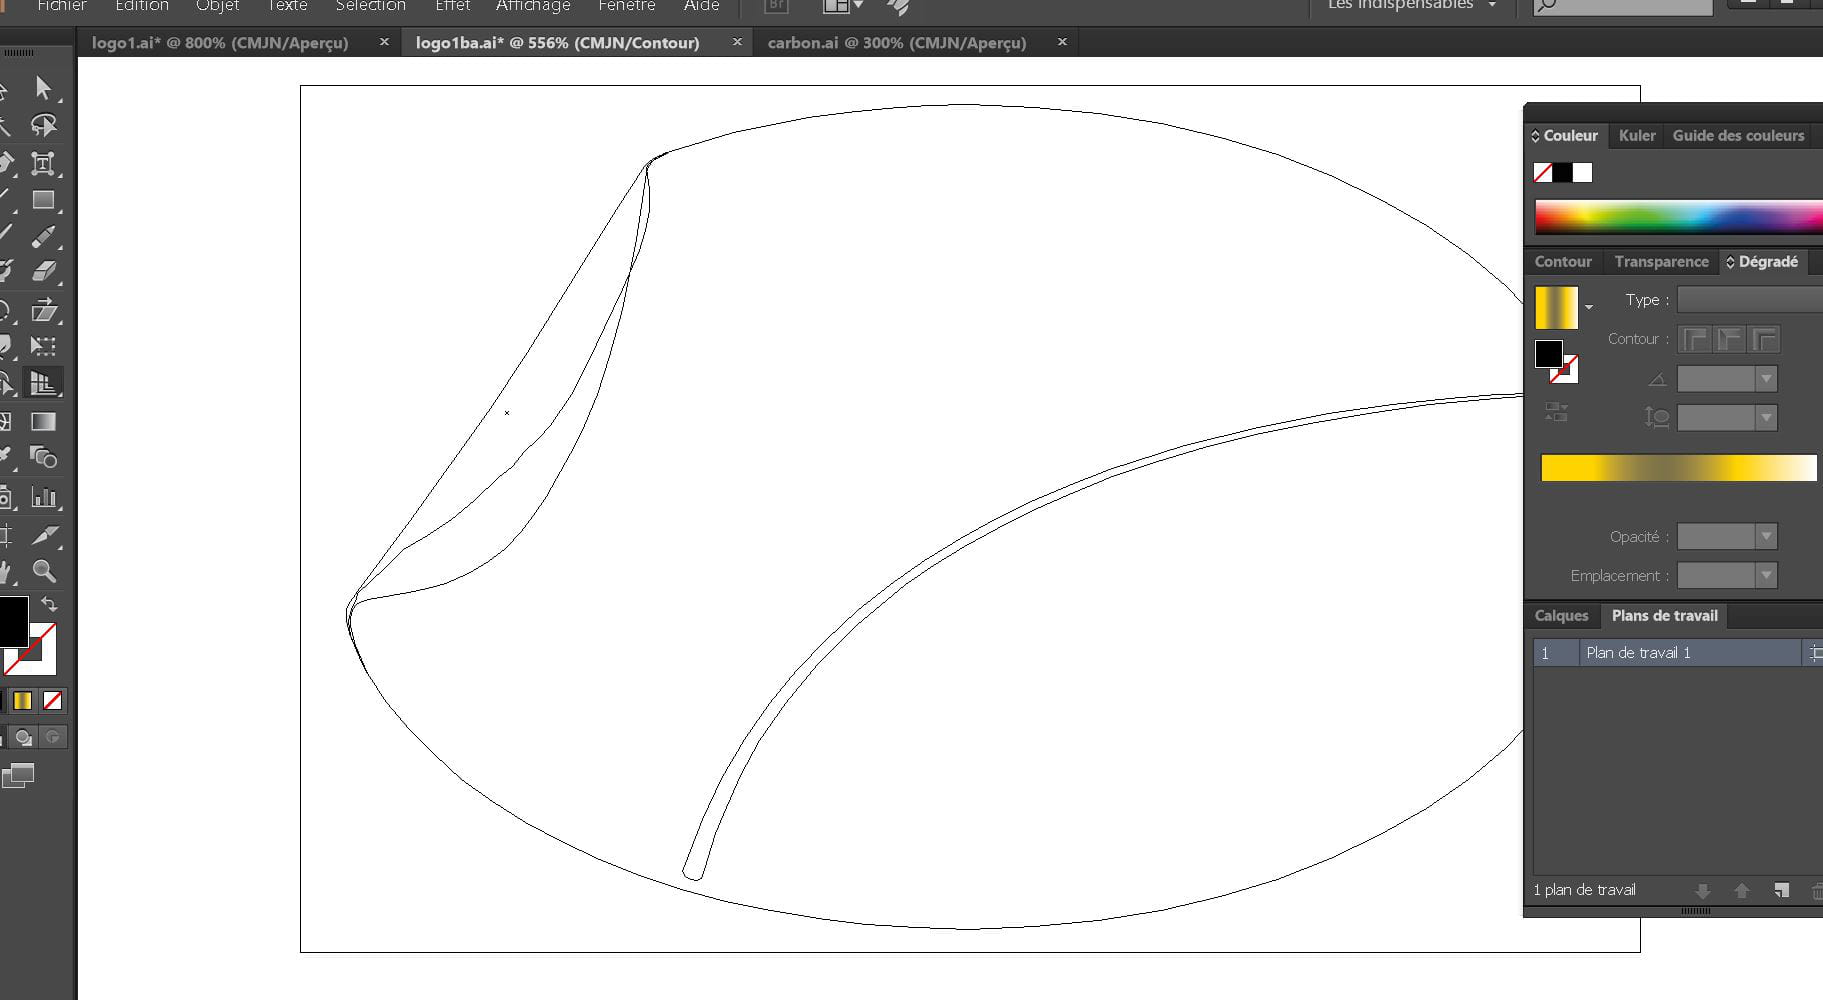Select the Column Graph tool
1823x1000 pixels.
click(x=43, y=496)
